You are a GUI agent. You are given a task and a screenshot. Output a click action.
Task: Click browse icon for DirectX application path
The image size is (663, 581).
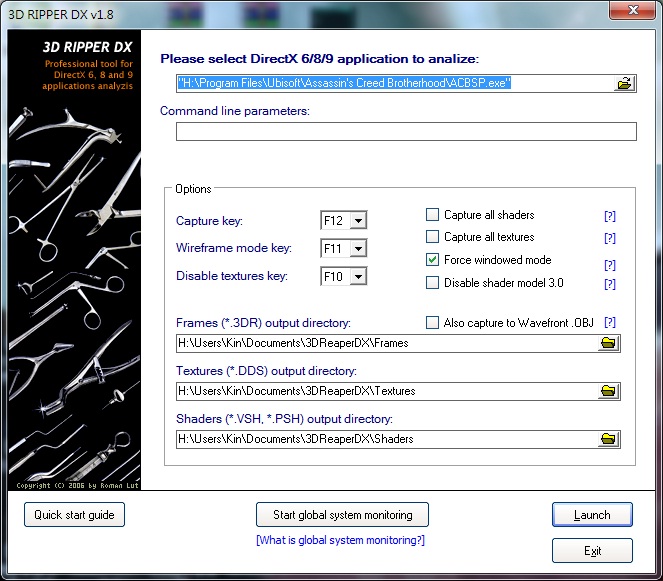point(625,84)
